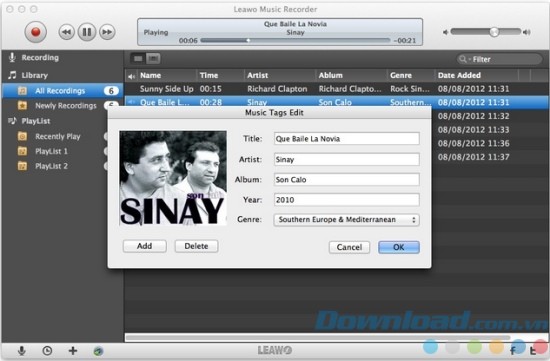Click the 08/08/2012 11:33 date entry
Image resolution: width=550 pixels, height=361 pixels.
(x=474, y=130)
